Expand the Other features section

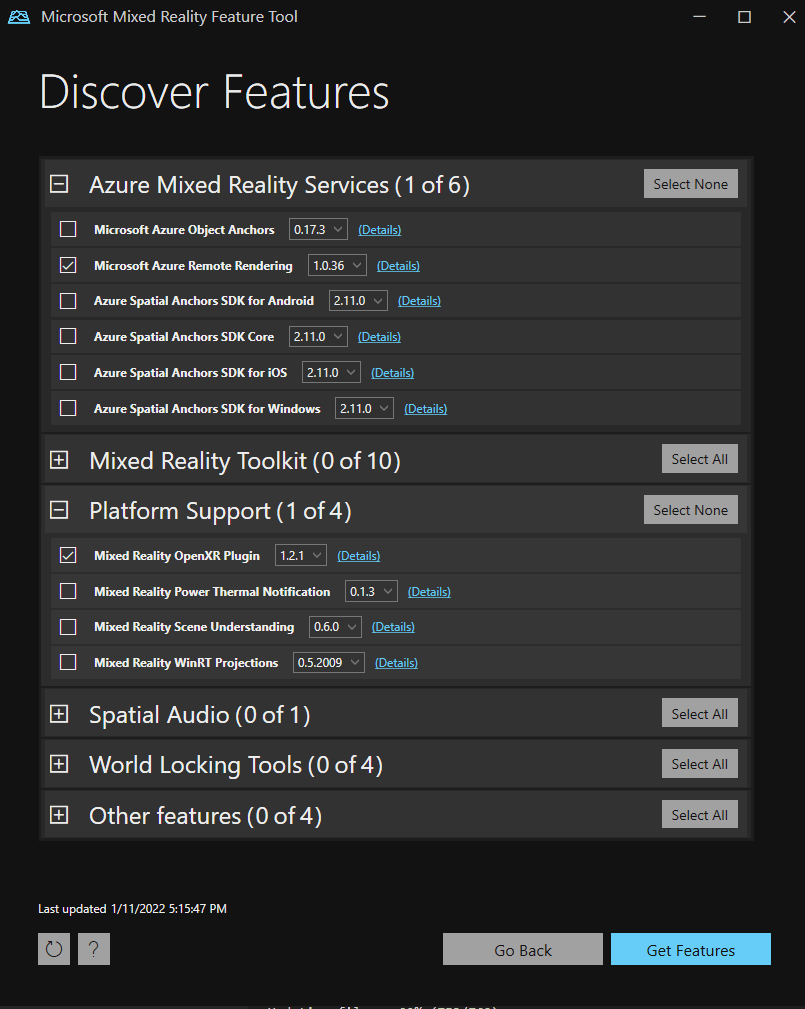point(58,814)
